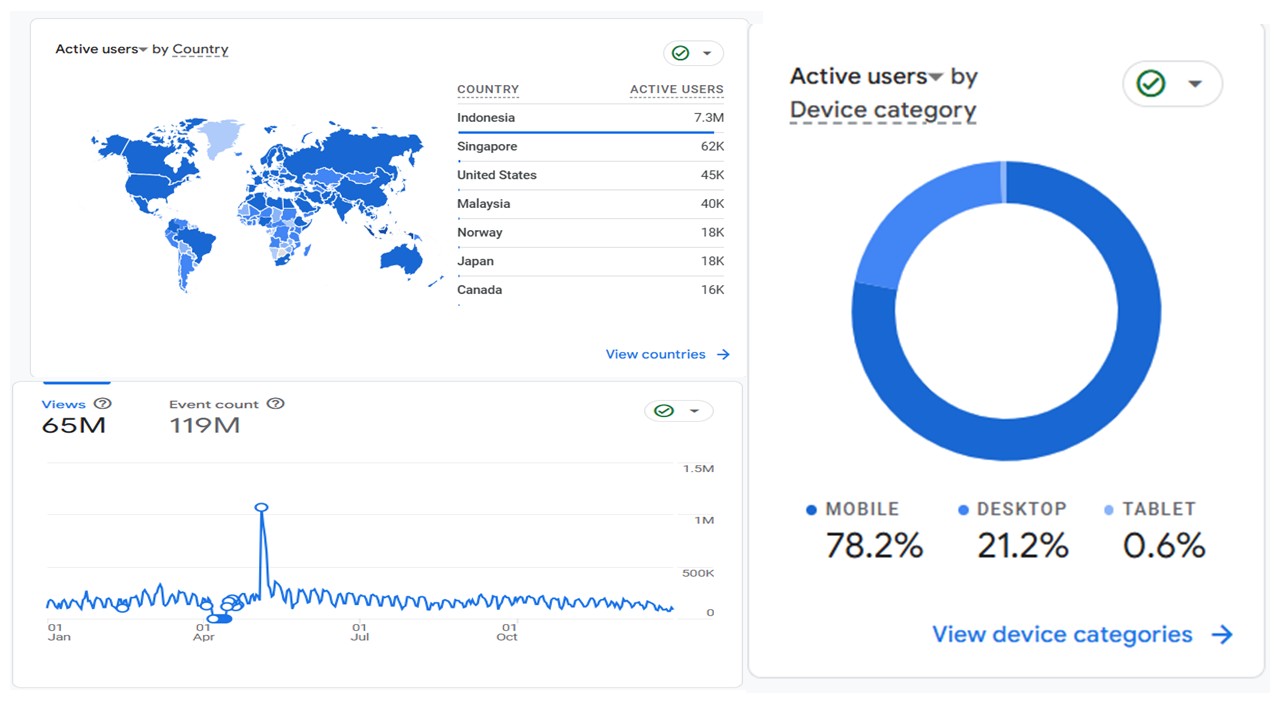Open Active users metric dropdown in device card

(x=936, y=78)
